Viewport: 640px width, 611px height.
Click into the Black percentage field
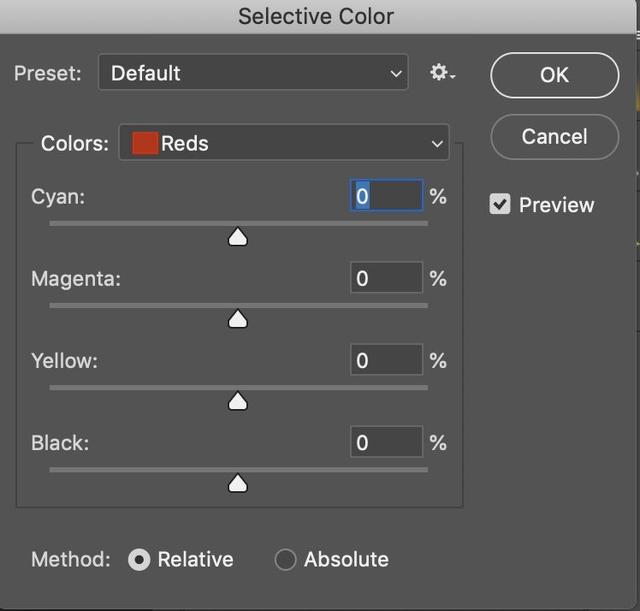point(387,442)
